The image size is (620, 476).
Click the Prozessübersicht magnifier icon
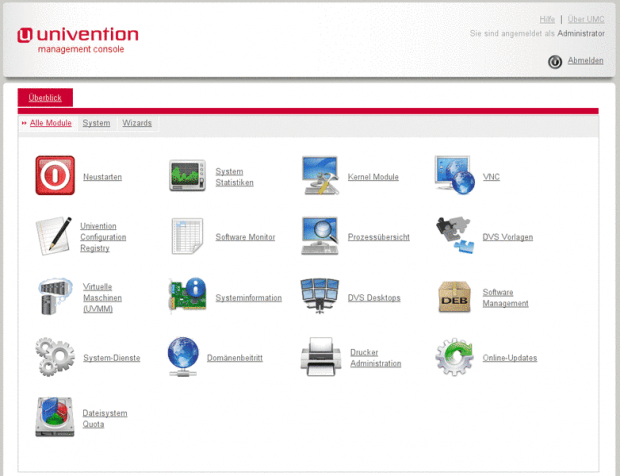coord(320,236)
